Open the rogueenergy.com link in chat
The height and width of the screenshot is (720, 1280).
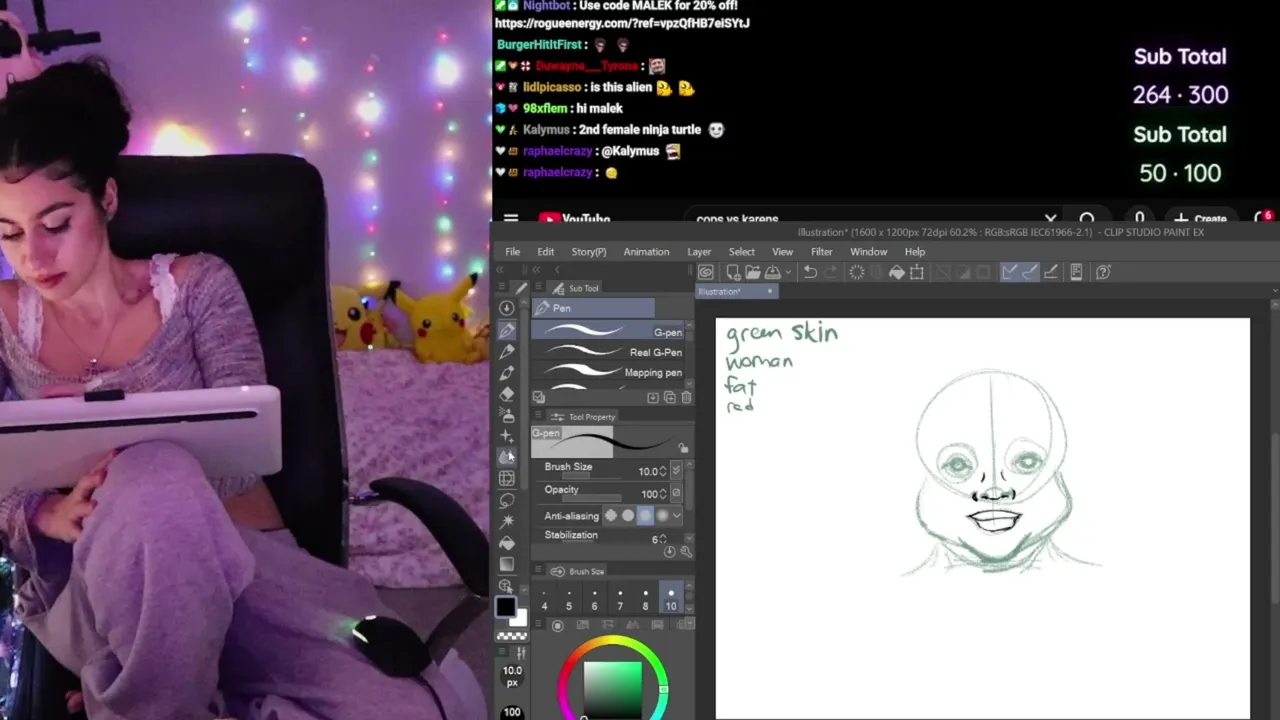click(622, 23)
